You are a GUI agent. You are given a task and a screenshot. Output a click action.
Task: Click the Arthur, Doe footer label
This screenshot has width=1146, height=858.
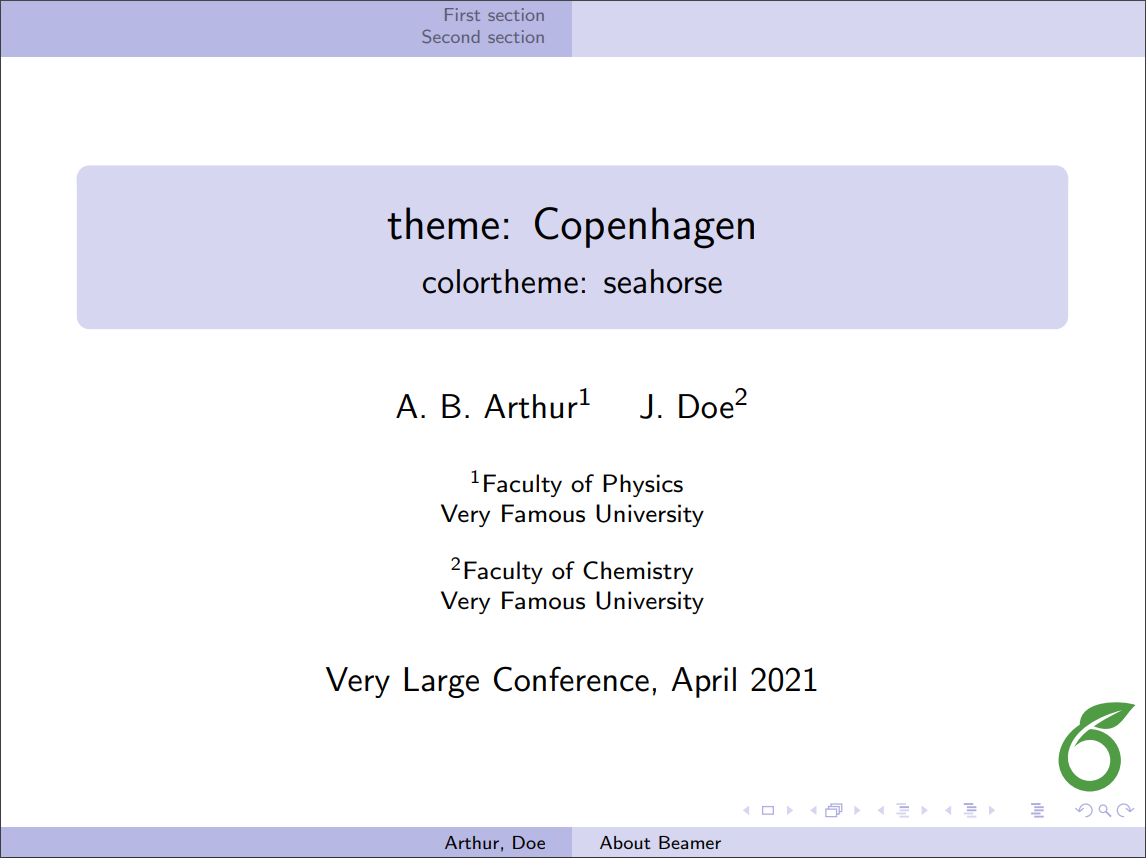coord(497,843)
